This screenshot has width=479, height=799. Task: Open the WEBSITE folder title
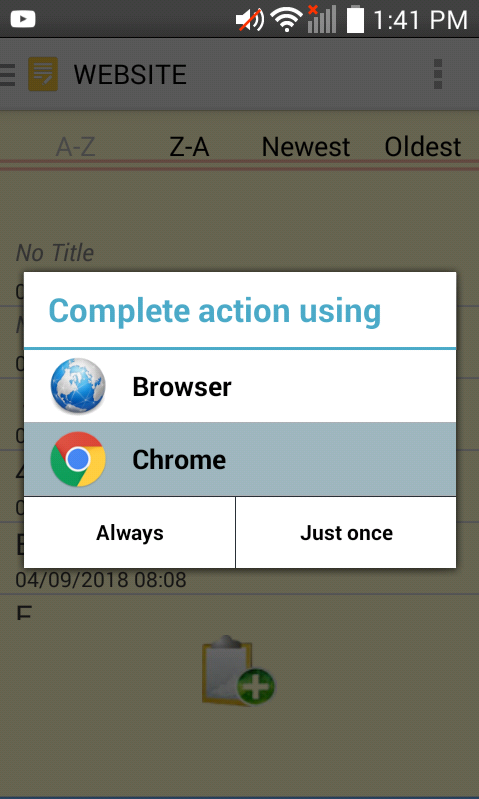point(130,74)
